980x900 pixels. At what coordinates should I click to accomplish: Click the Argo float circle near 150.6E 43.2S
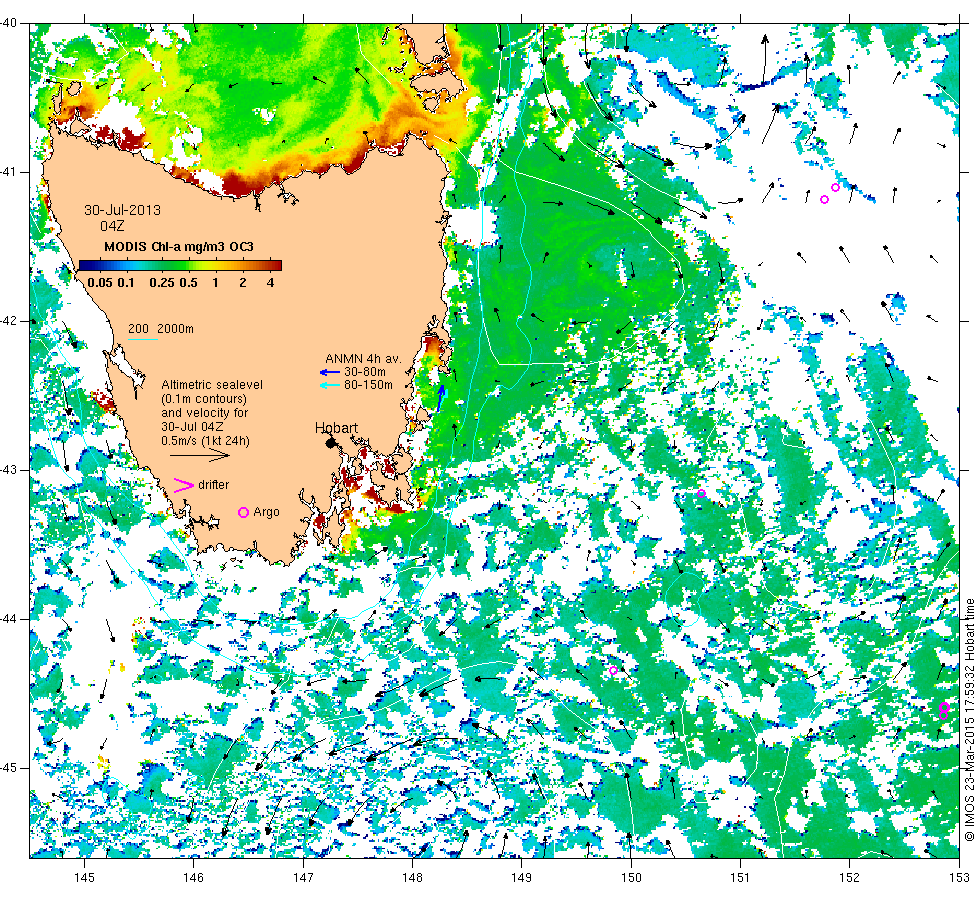coord(701,494)
